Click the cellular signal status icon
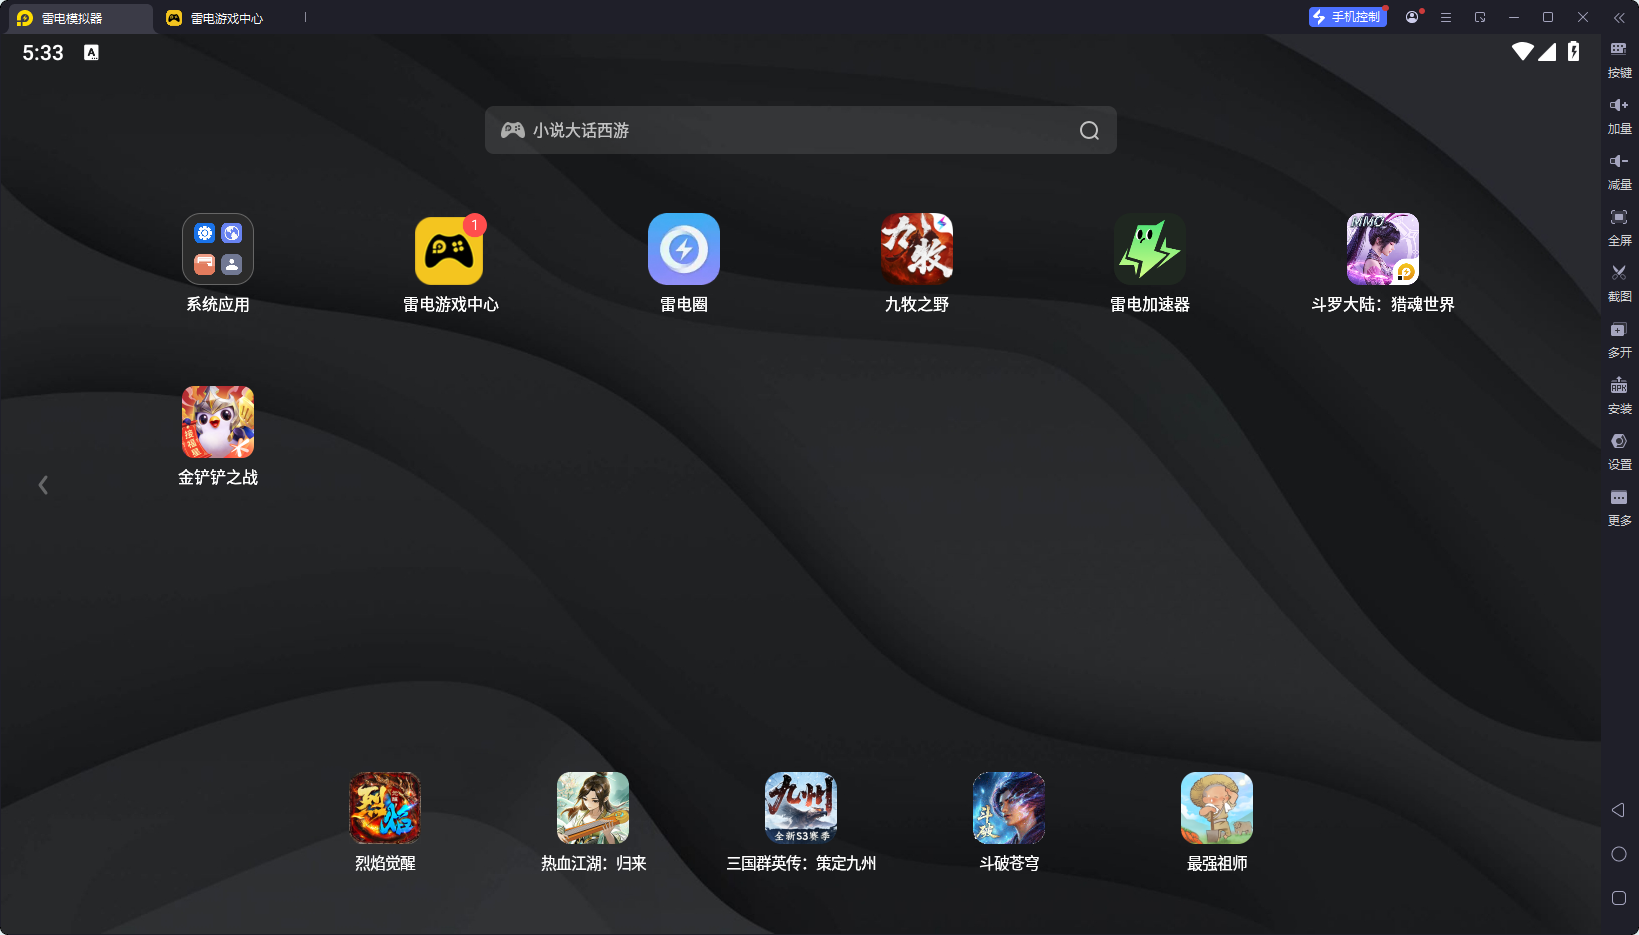 pyautogui.click(x=1547, y=51)
